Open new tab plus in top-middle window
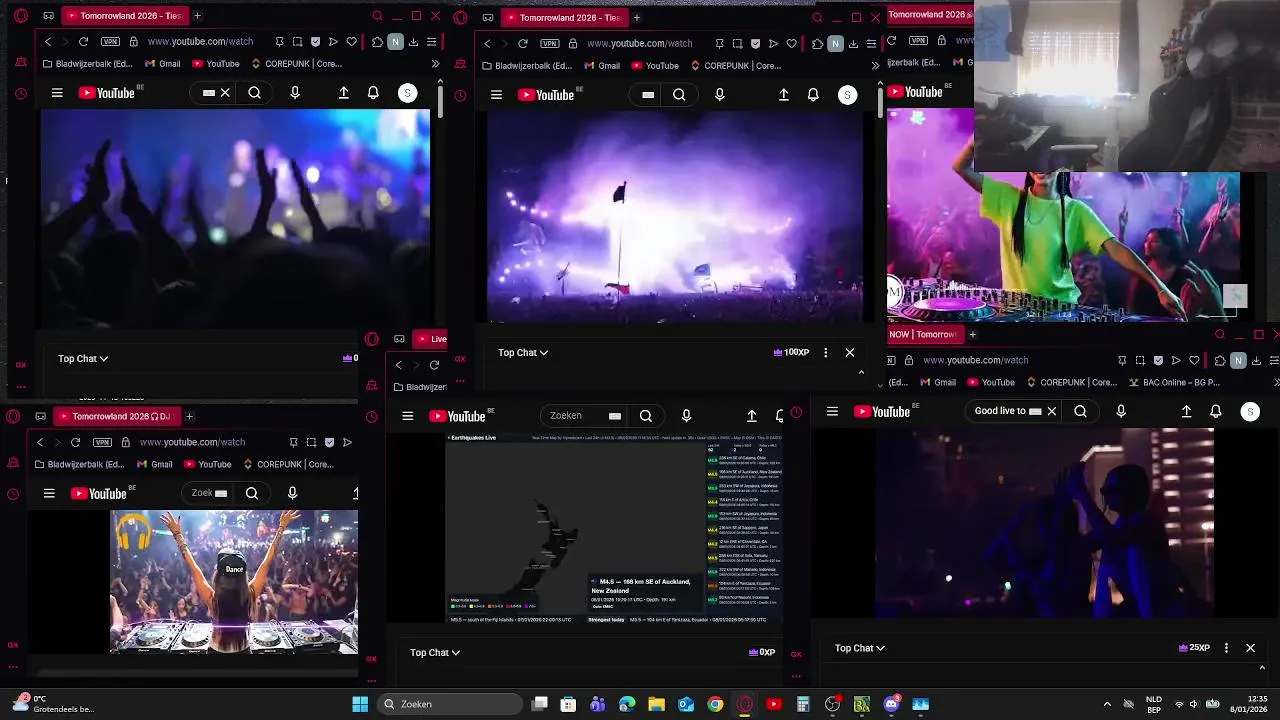This screenshot has width=1280, height=720. (636, 17)
